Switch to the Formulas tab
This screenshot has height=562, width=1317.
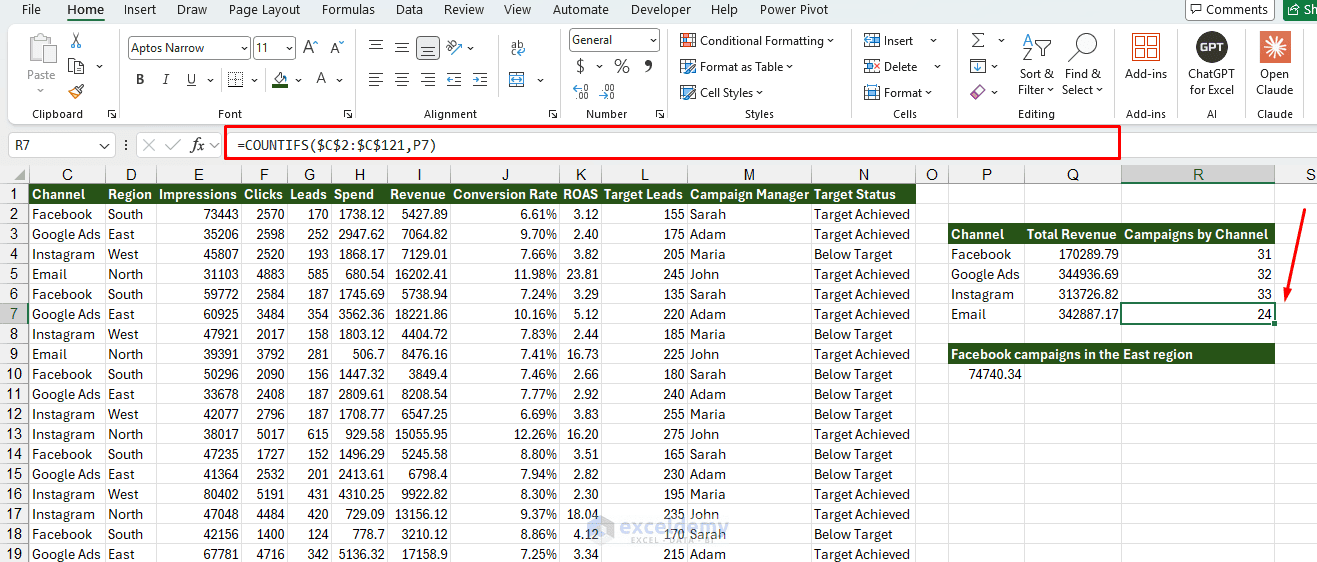click(x=348, y=10)
